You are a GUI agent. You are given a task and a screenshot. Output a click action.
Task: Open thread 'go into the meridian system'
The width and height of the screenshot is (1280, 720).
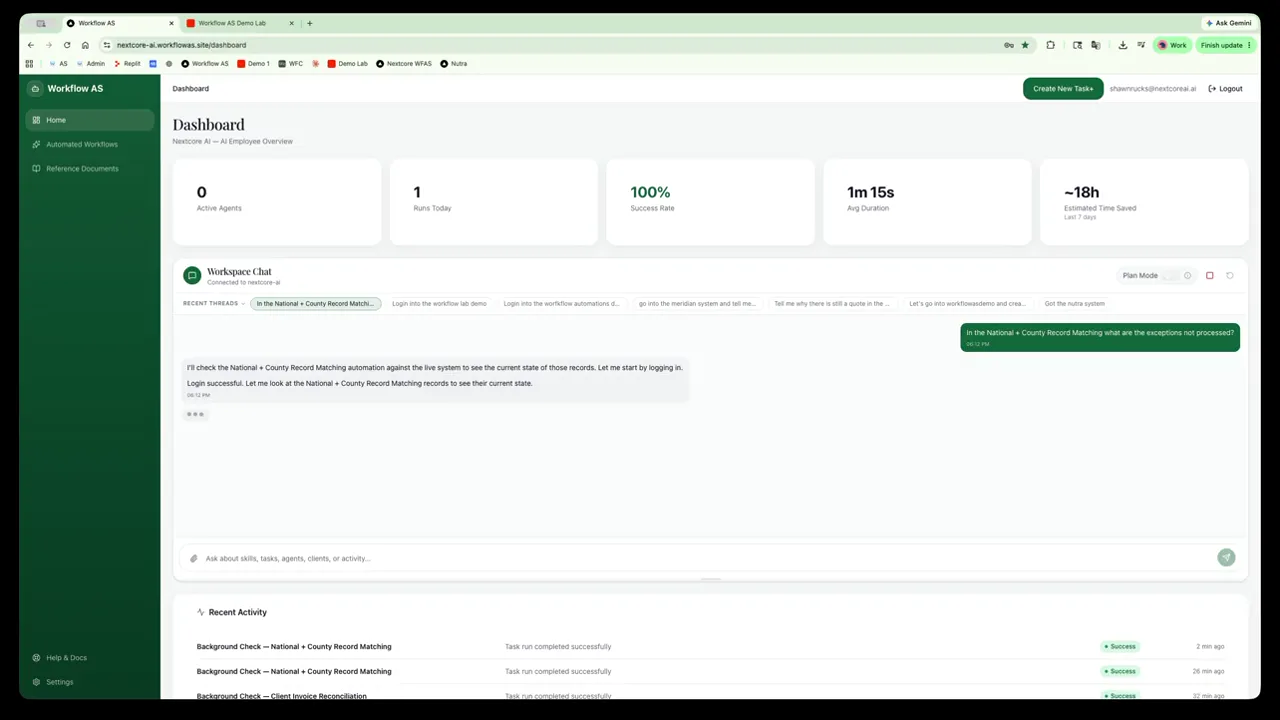(697, 303)
